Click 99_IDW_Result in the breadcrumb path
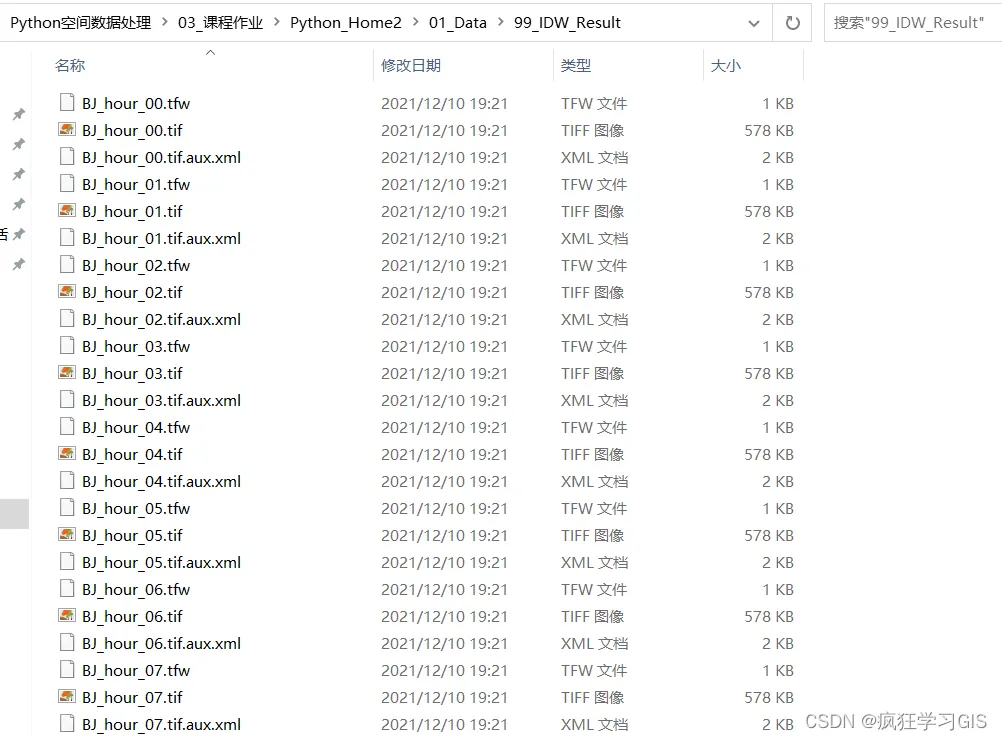Screen dimensions: 1002x740 567,22
